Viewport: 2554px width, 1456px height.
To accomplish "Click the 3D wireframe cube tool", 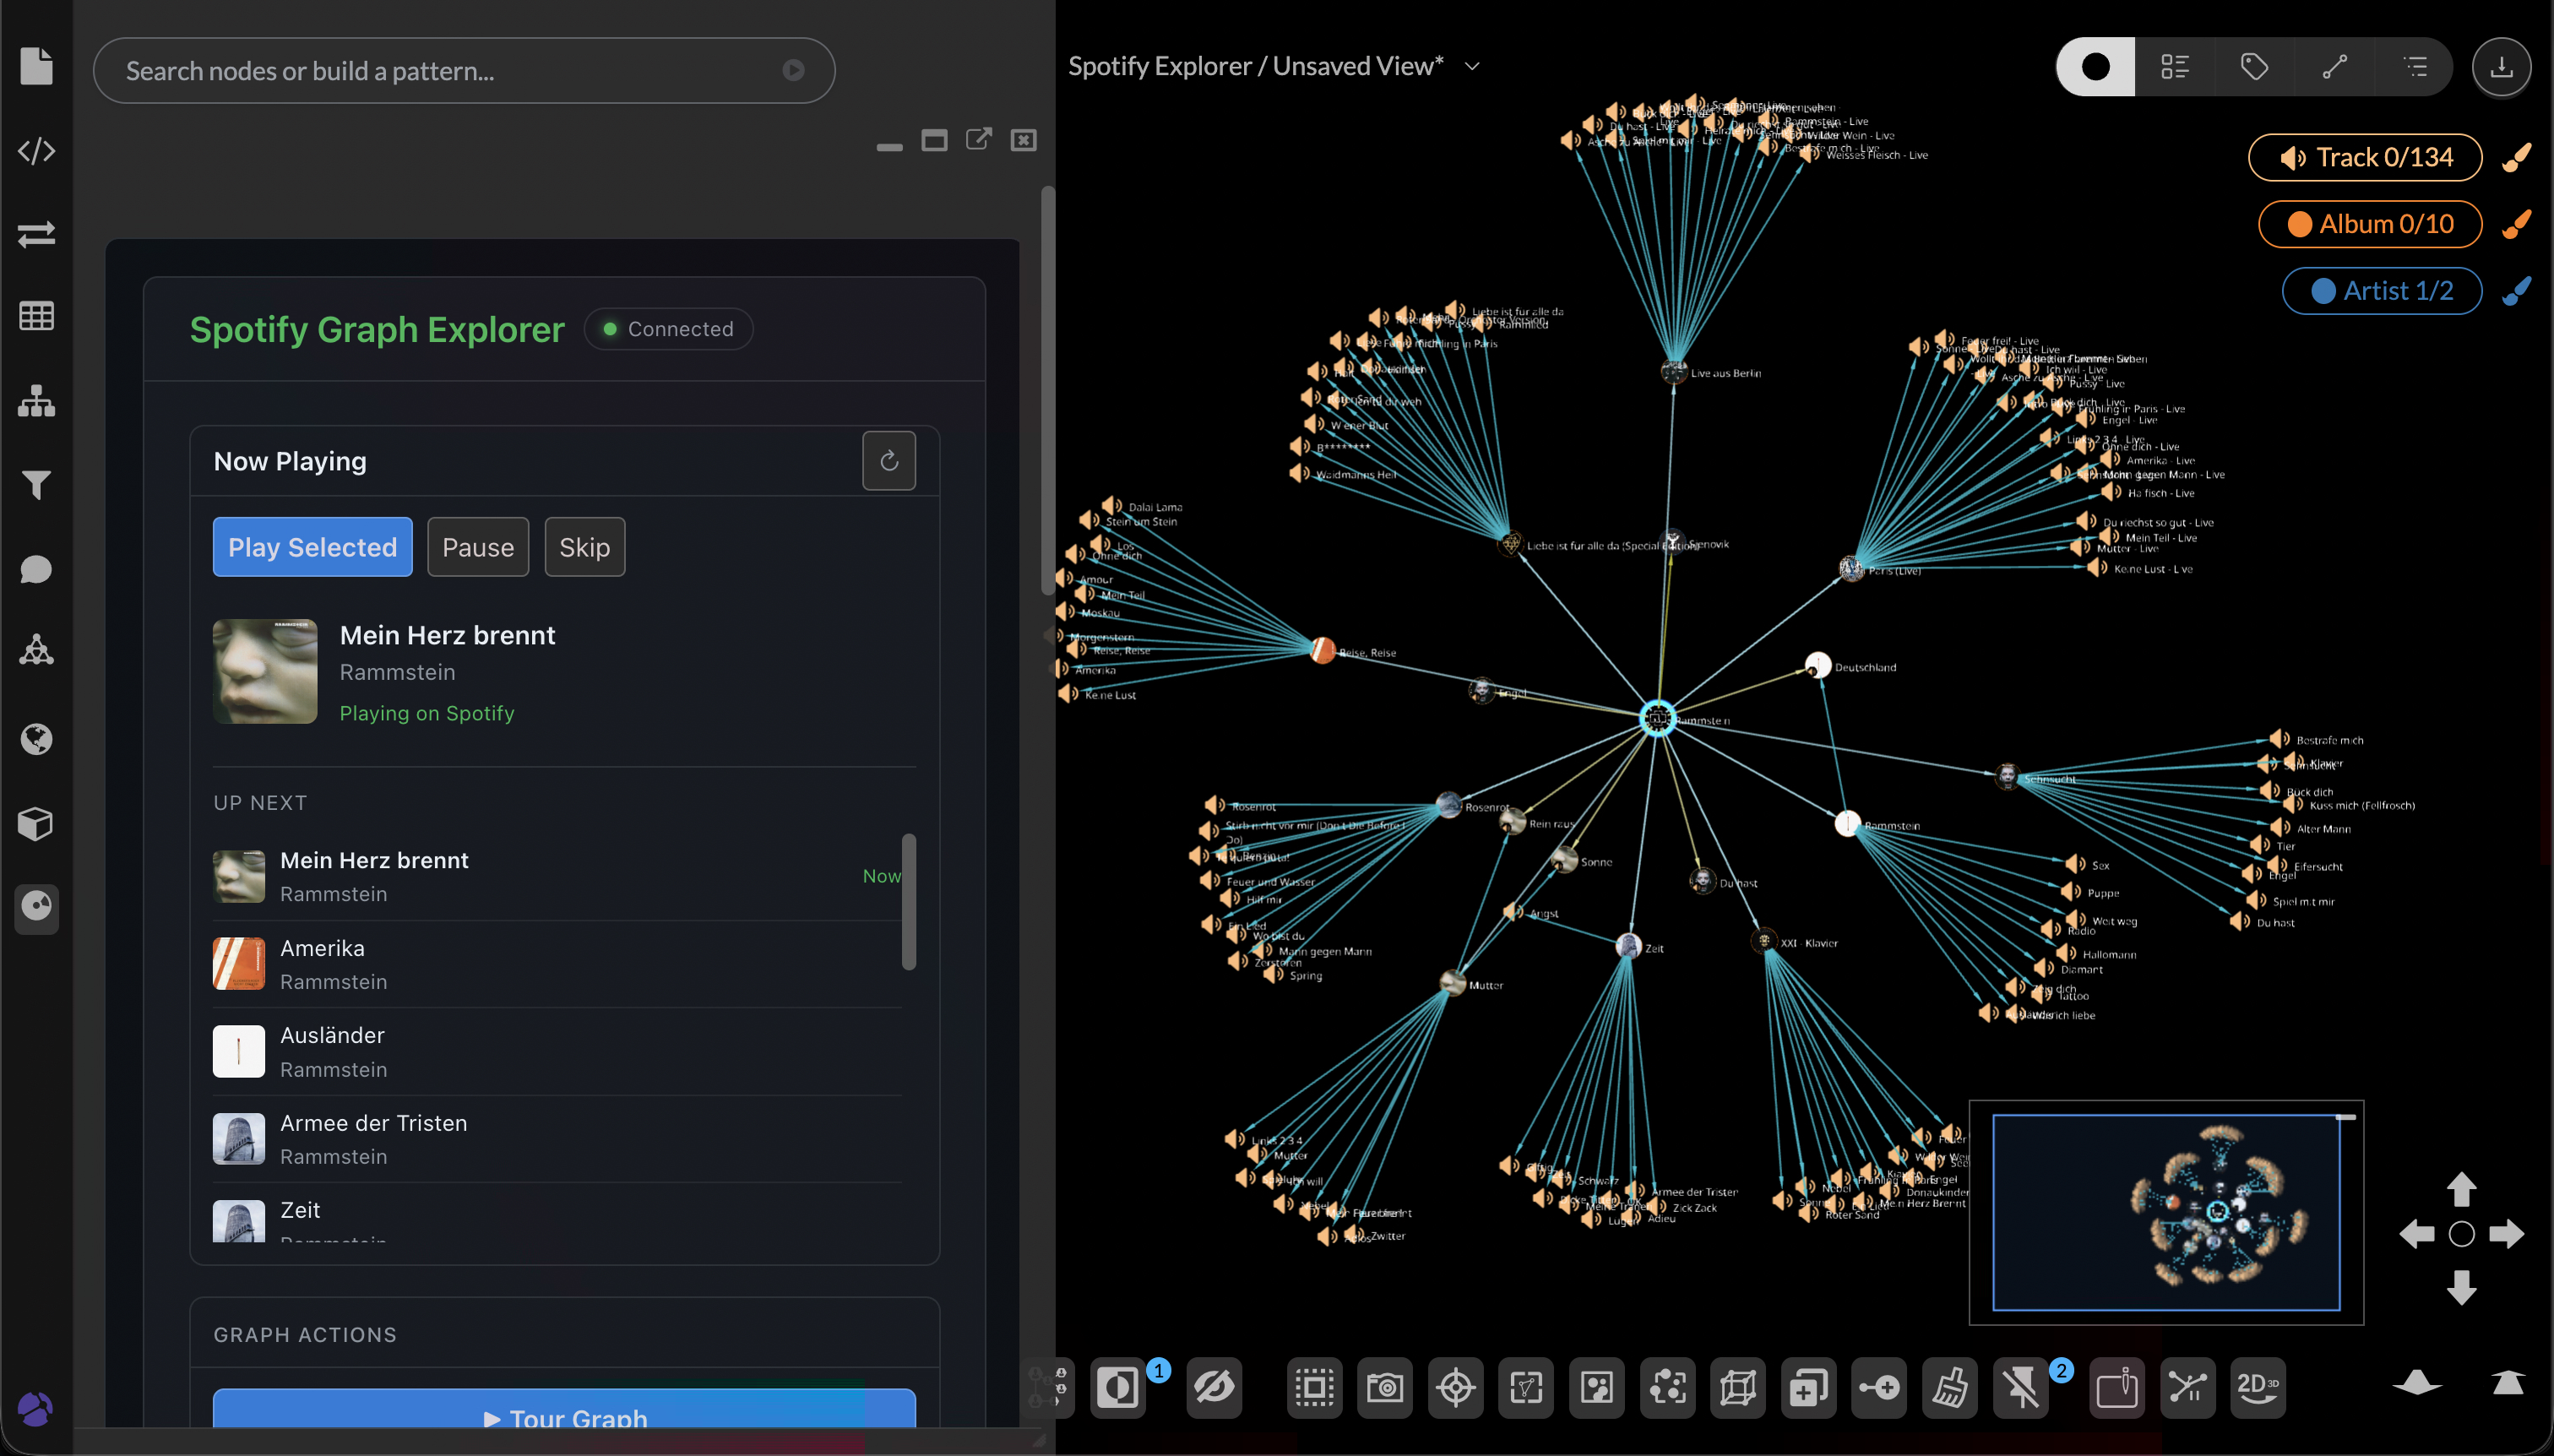I will pyautogui.click(x=1738, y=1387).
